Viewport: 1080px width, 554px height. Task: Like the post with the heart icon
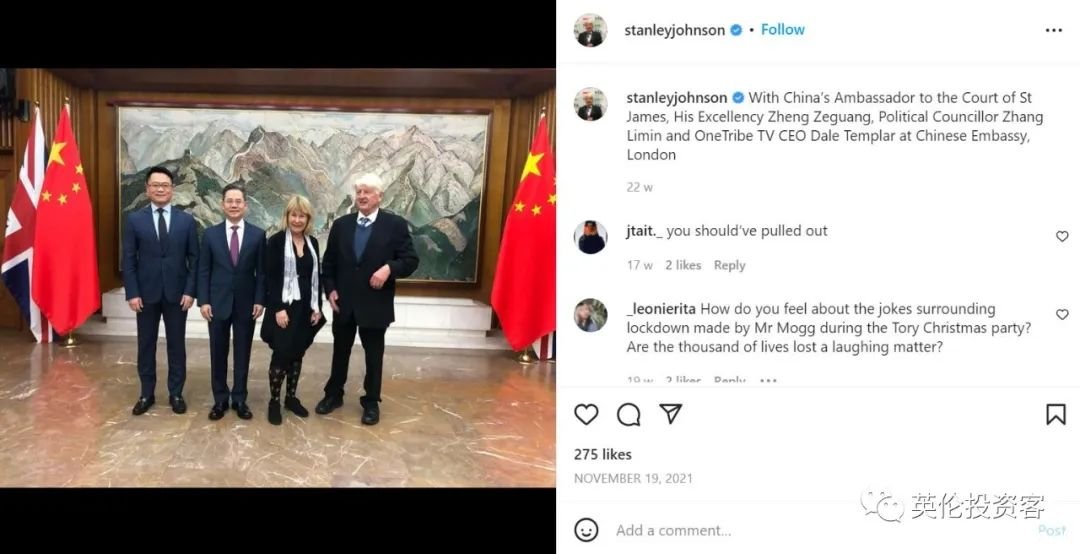586,414
